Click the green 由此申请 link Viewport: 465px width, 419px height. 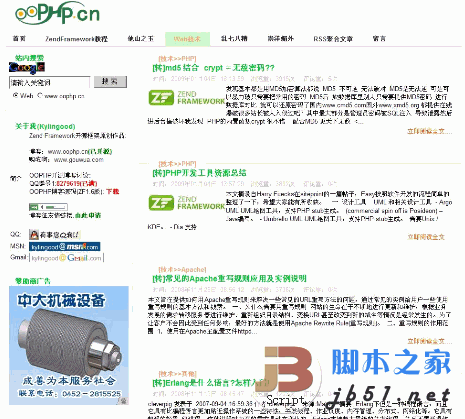click(x=88, y=215)
